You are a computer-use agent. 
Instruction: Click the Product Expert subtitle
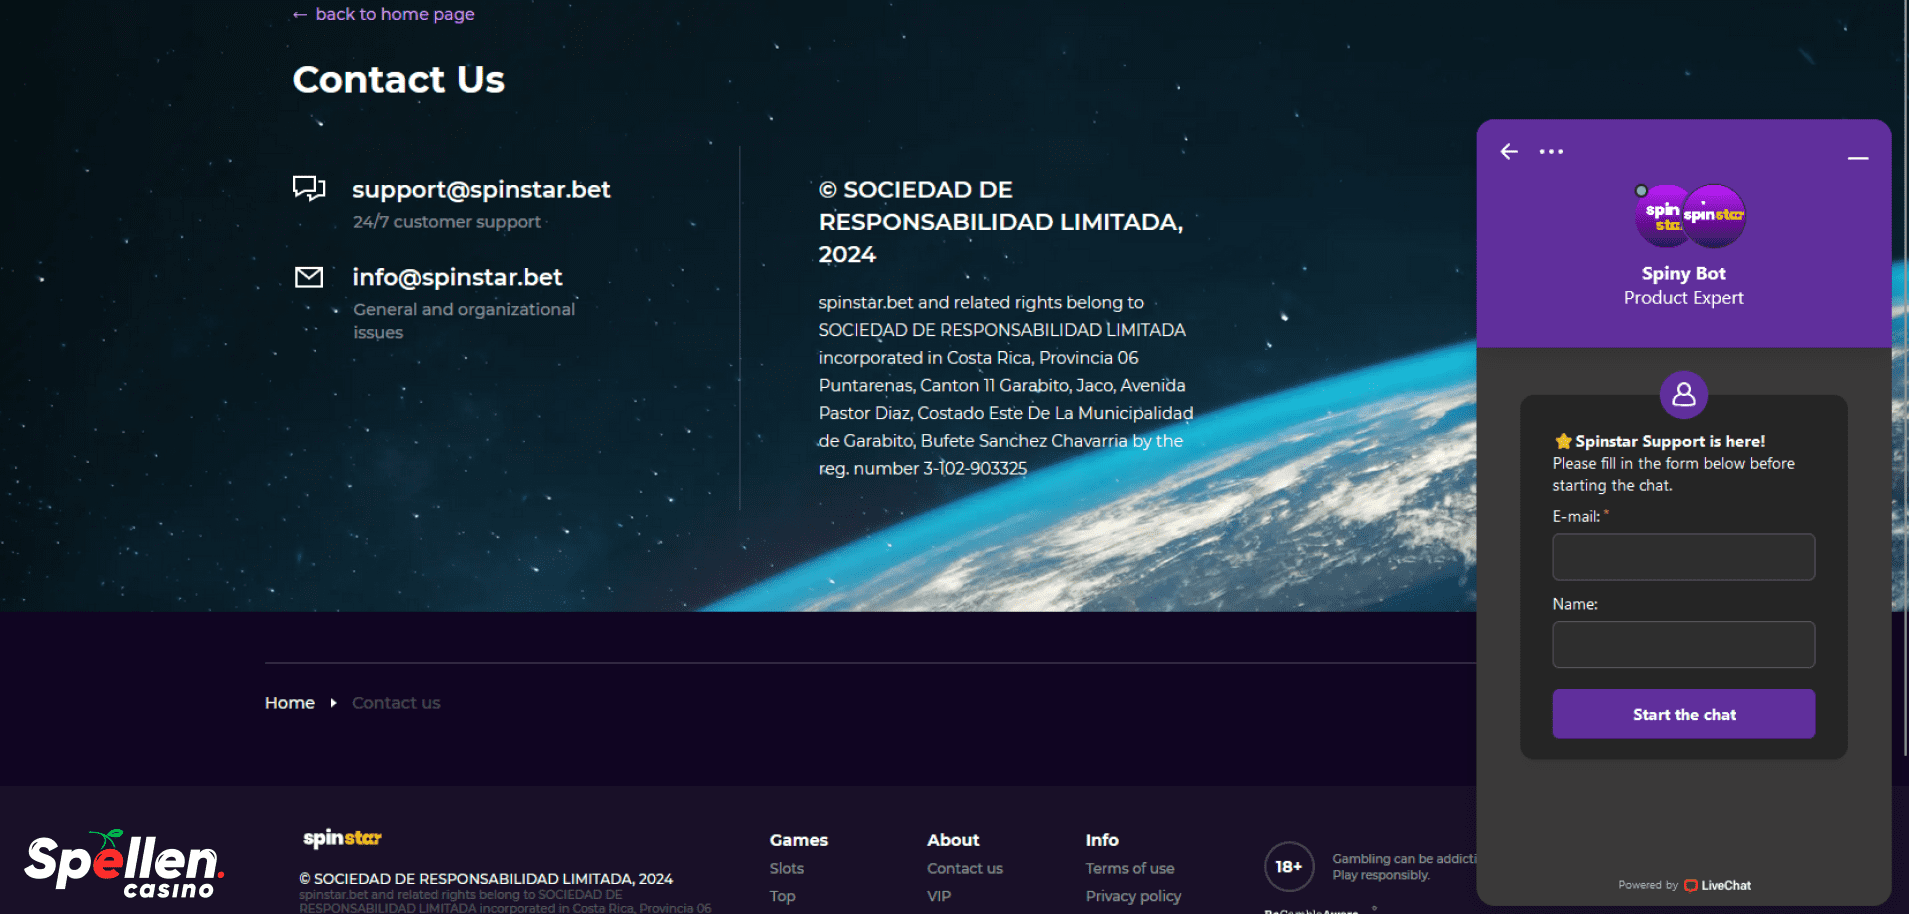click(x=1684, y=298)
